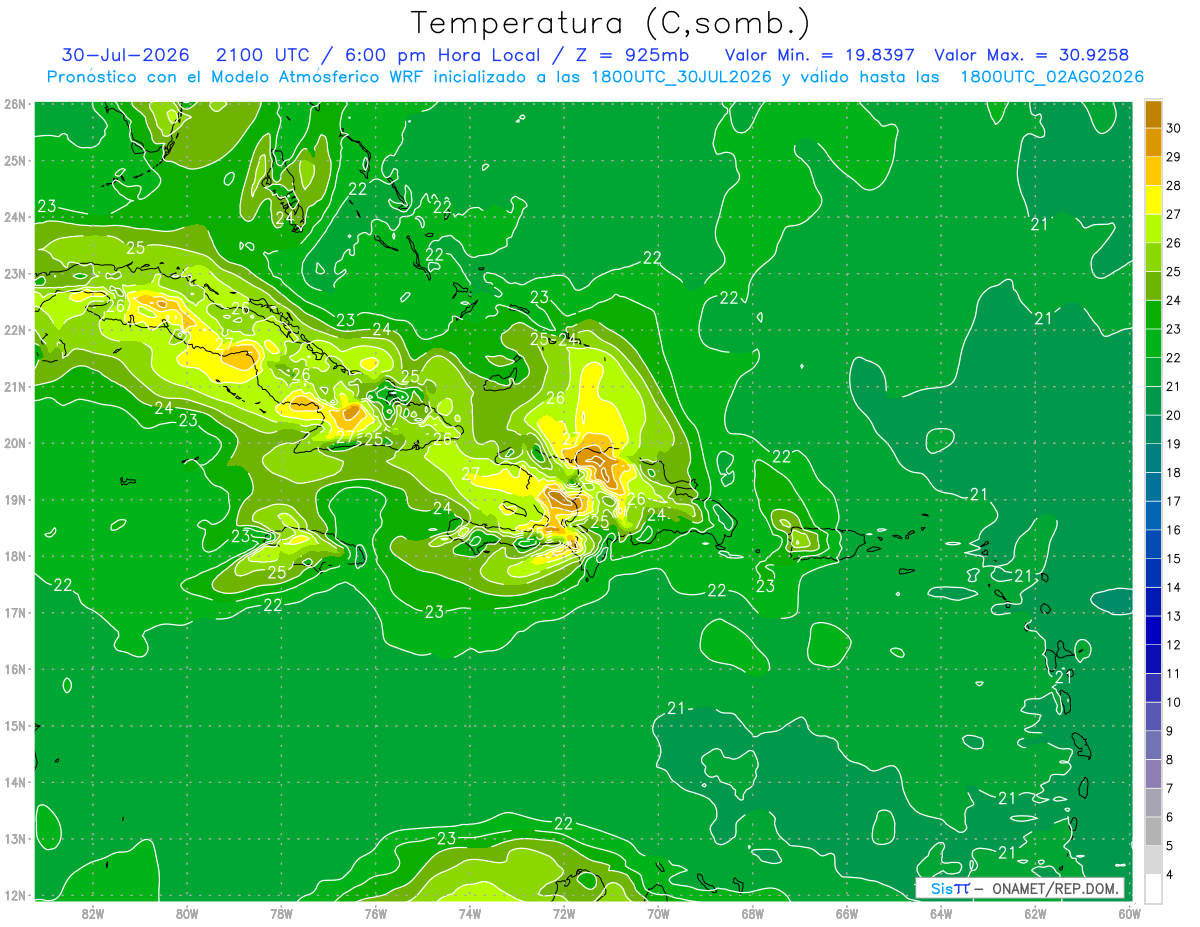This screenshot has height=927, width=1200.
Task: Click the "Valor Max. = 30.9258" value
Action: [x=1031, y=55]
